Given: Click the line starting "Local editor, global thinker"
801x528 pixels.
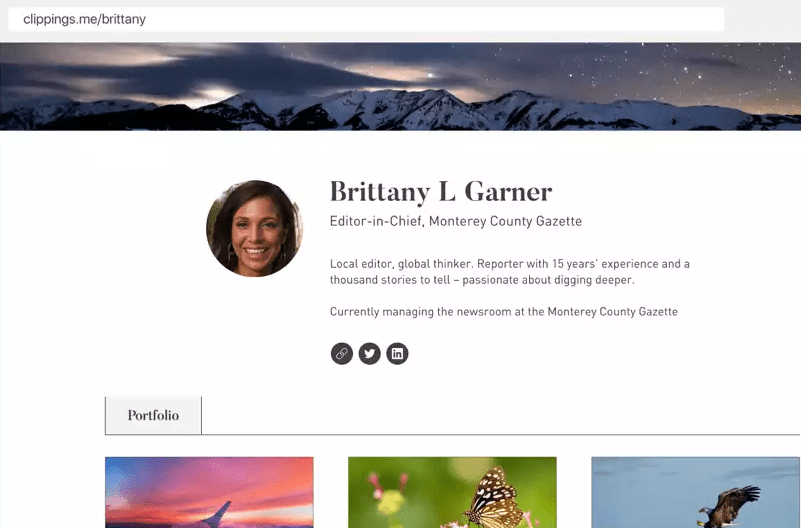Looking at the screenshot, I should (x=510, y=264).
